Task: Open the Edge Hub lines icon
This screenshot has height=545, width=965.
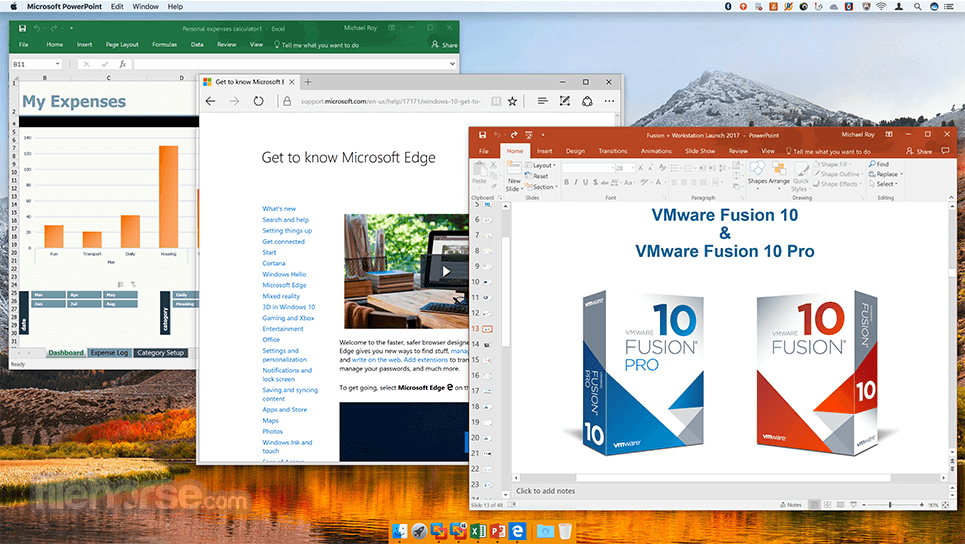Action: (542, 101)
